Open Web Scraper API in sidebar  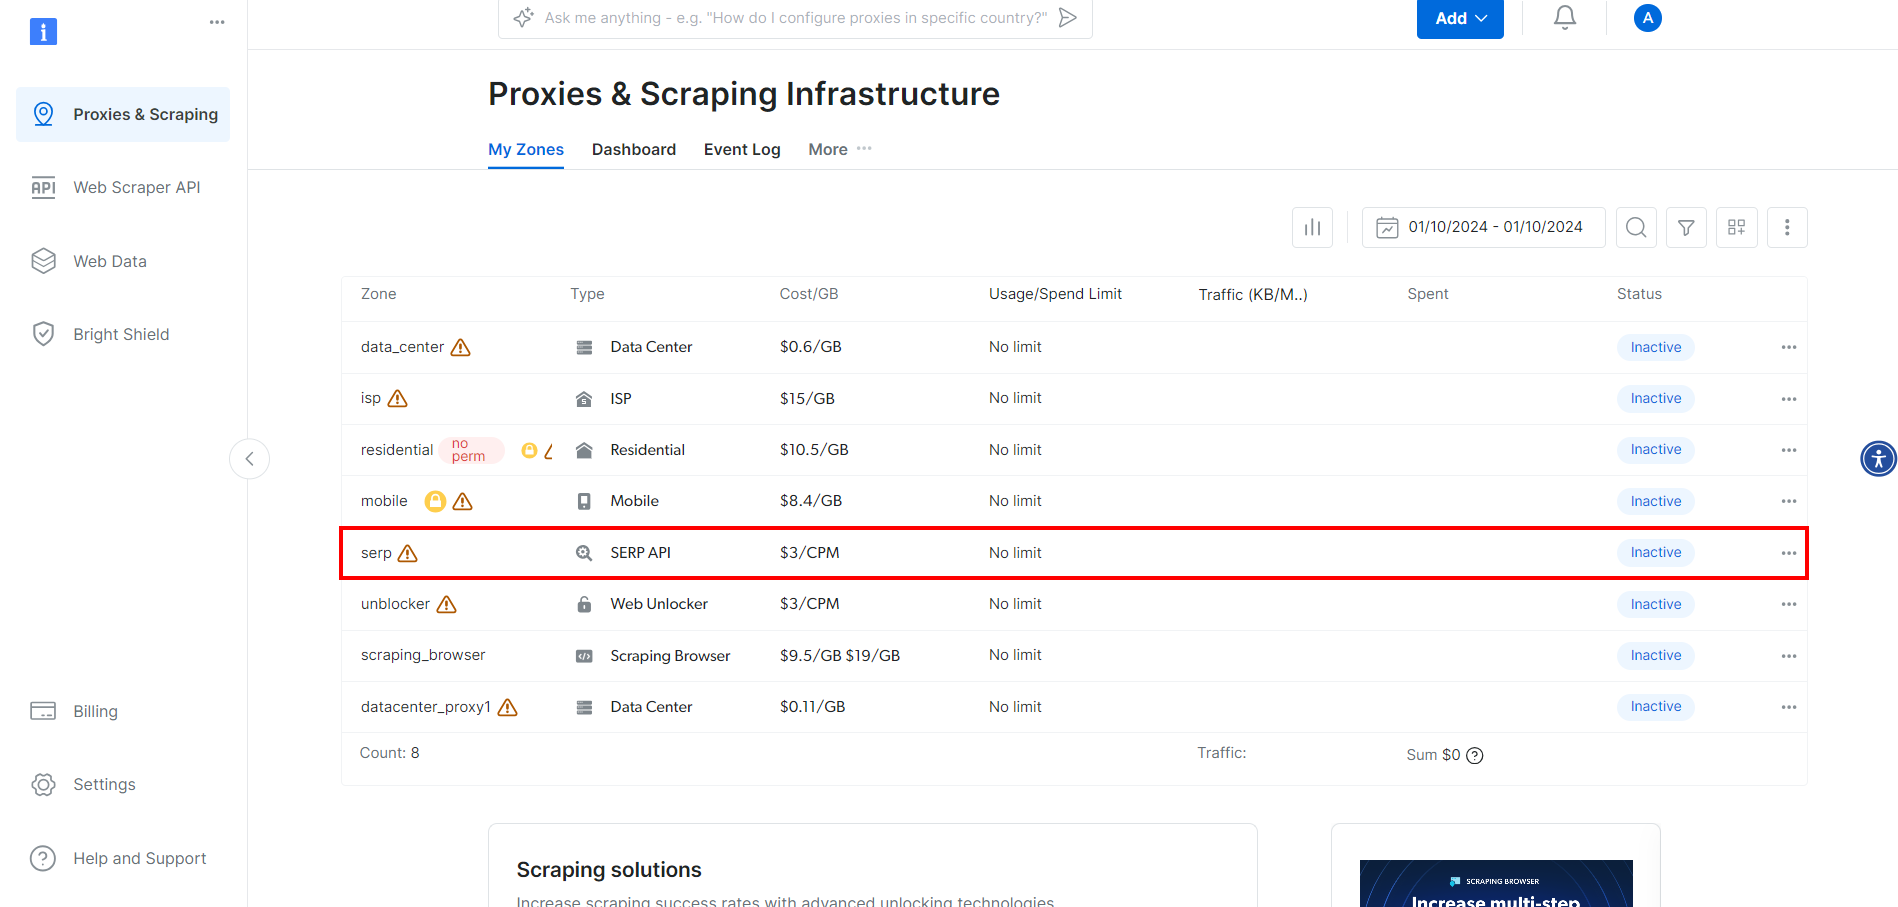pos(136,187)
